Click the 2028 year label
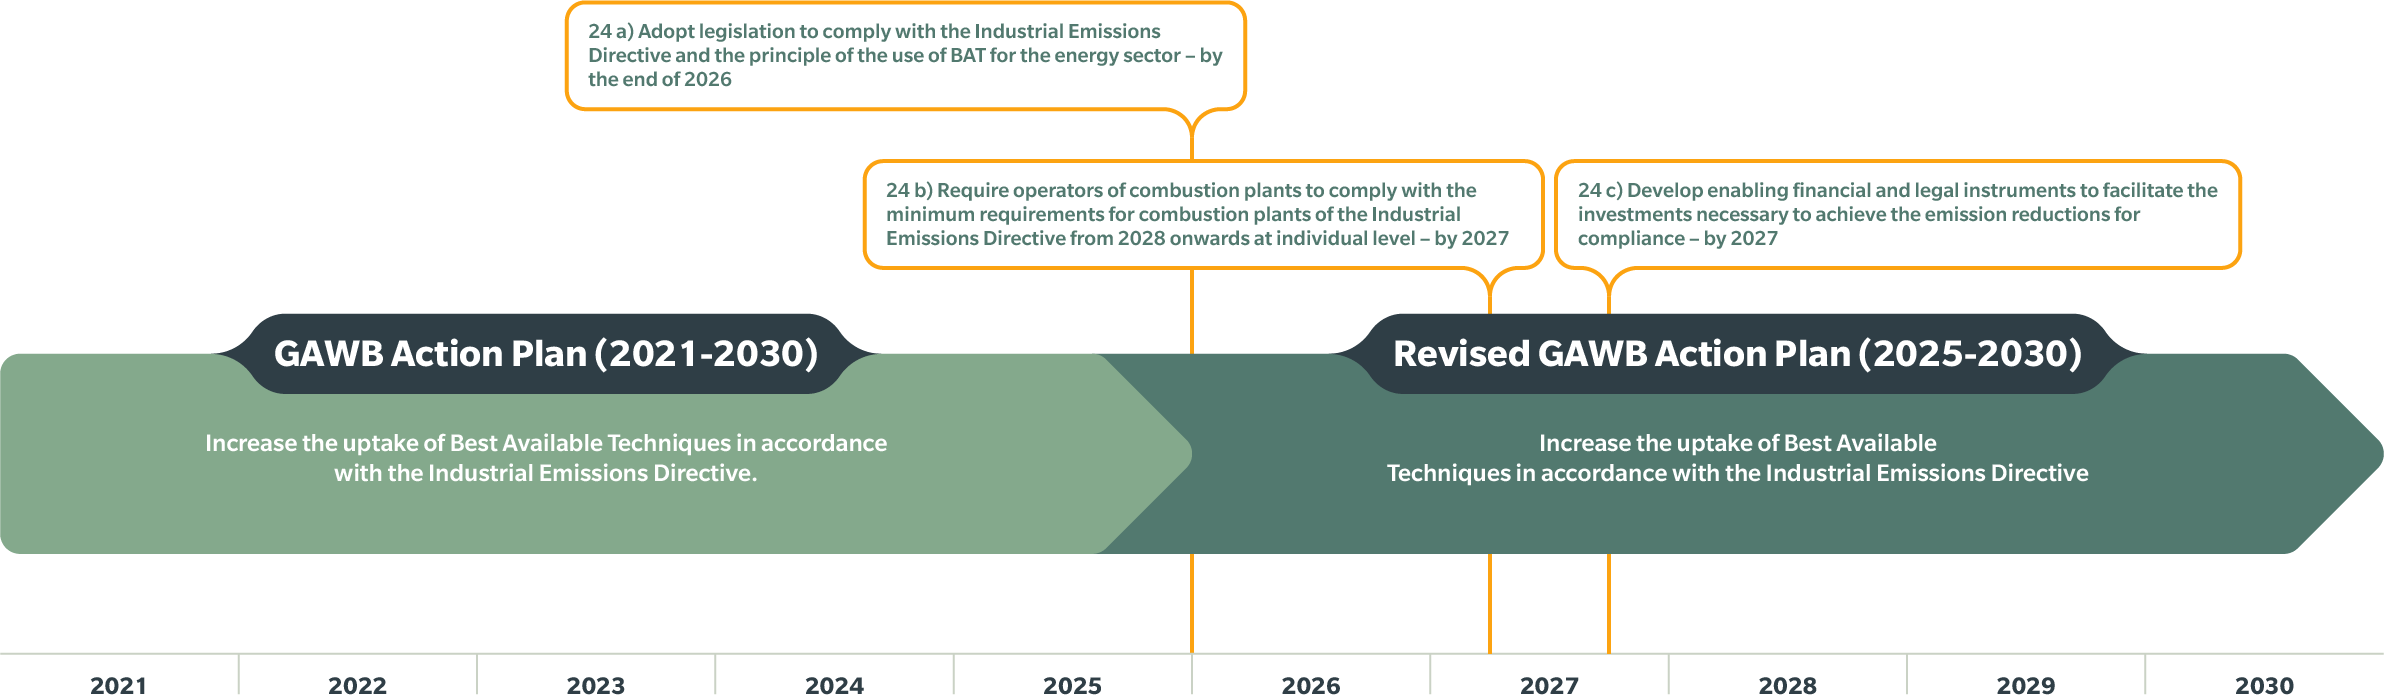2384x700 pixels. pos(1787,685)
